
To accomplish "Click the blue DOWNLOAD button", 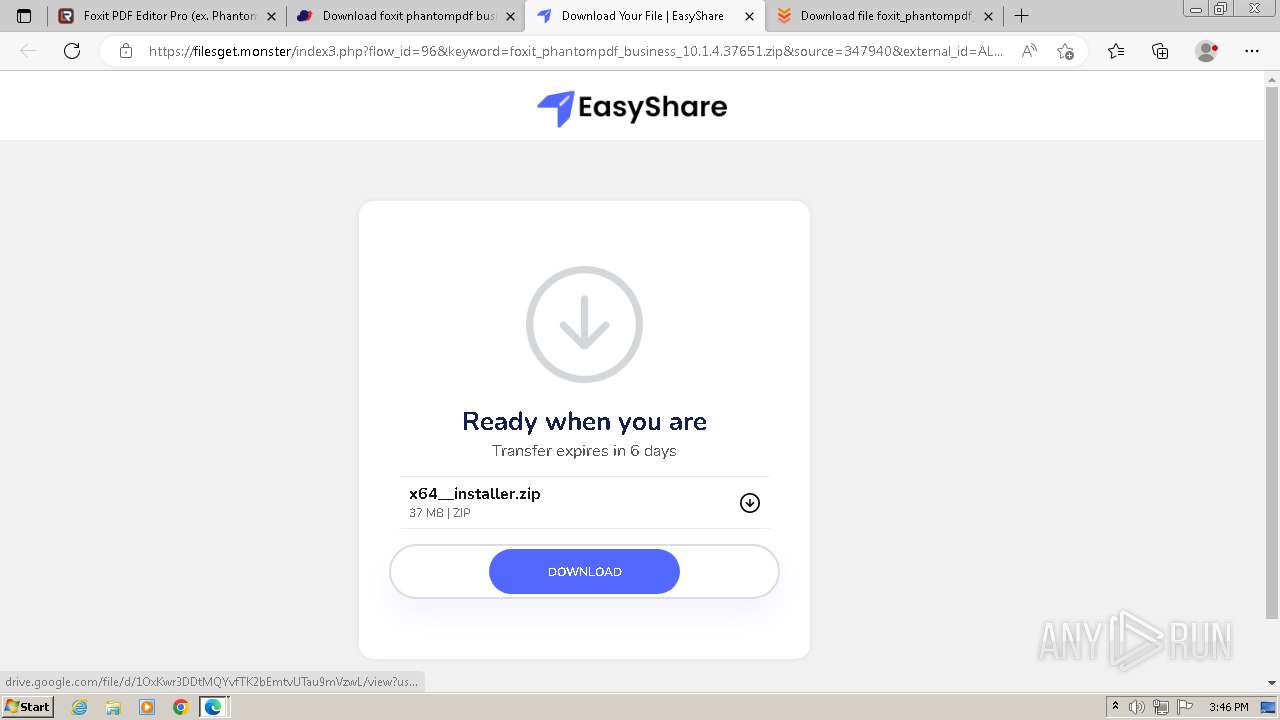I will [584, 572].
